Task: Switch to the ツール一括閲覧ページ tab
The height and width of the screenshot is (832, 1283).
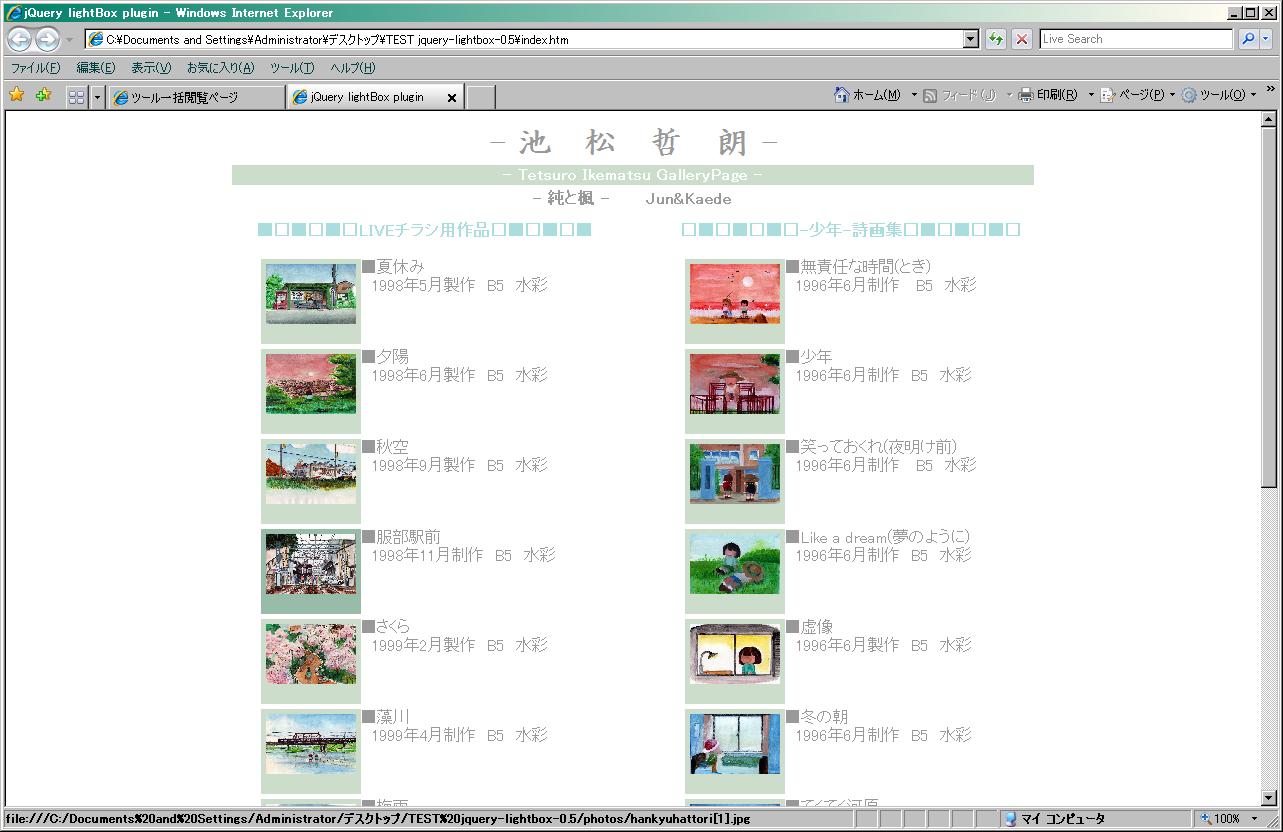Action: [196, 97]
